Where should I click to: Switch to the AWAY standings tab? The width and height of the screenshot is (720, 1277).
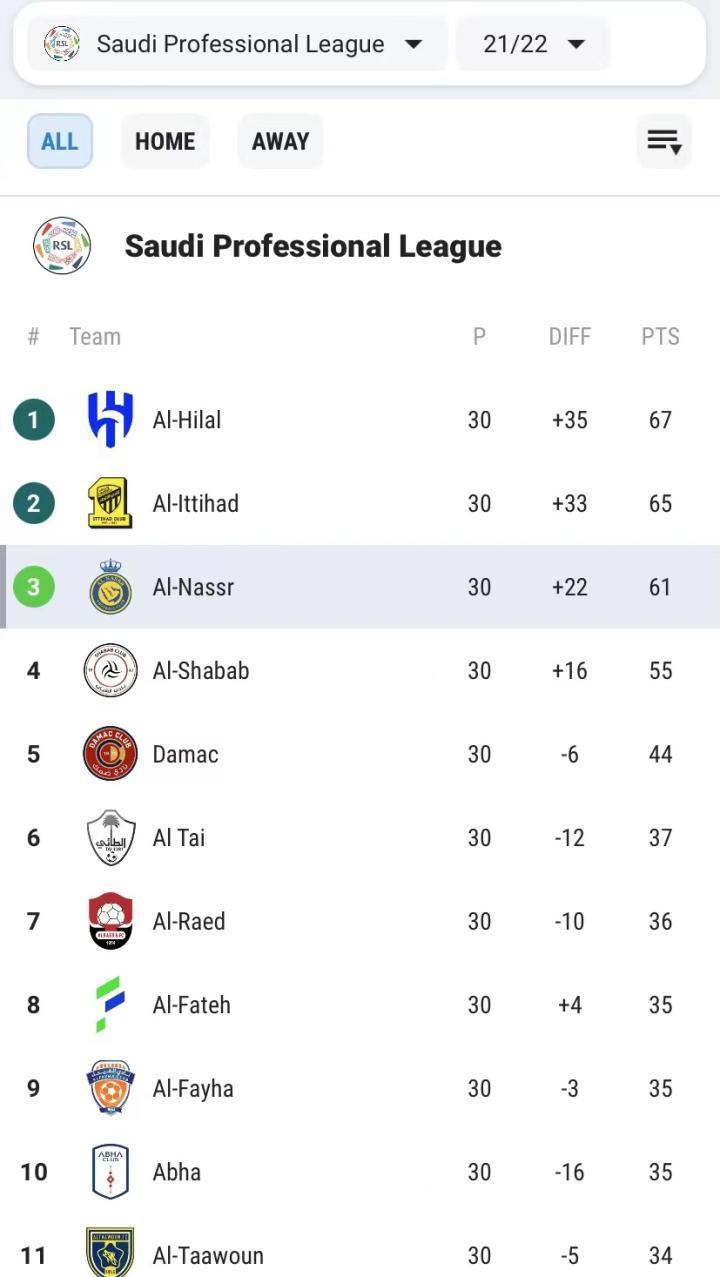[x=280, y=141]
